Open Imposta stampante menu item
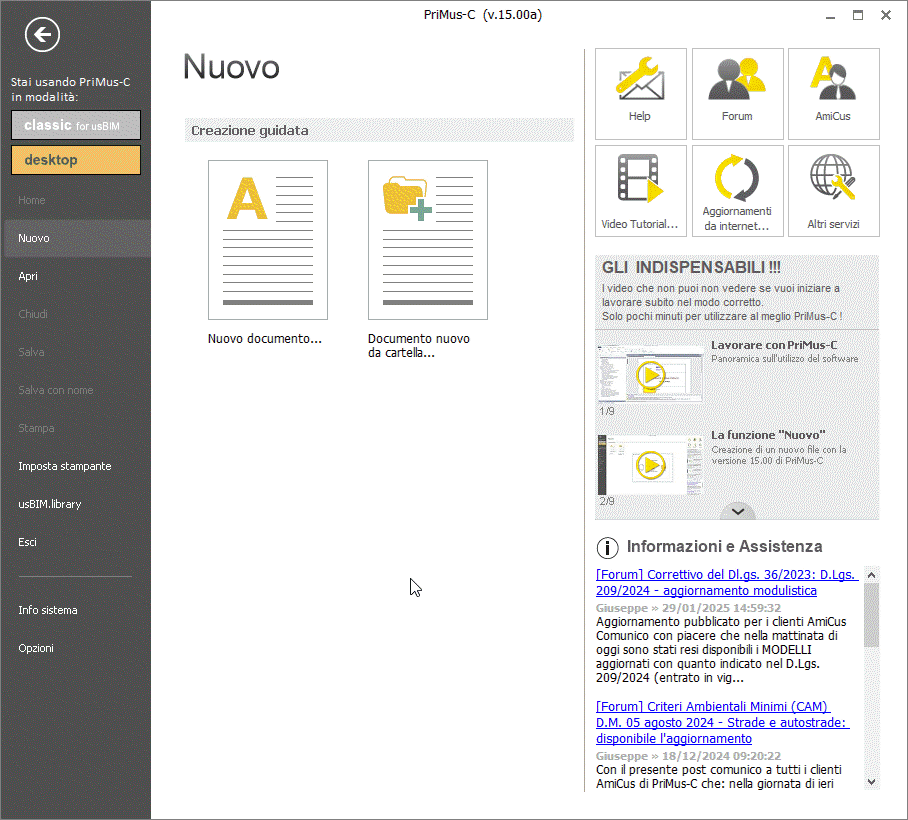The height and width of the screenshot is (820, 908). [x=64, y=466]
